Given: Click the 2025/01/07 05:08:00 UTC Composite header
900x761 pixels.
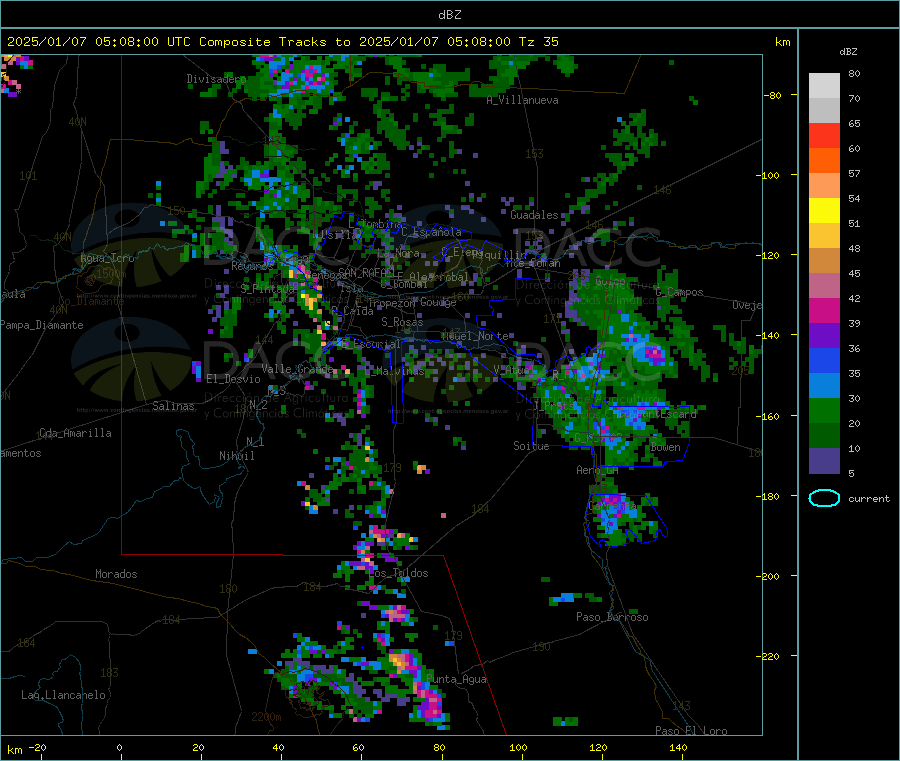Looking at the screenshot, I should (283, 41).
